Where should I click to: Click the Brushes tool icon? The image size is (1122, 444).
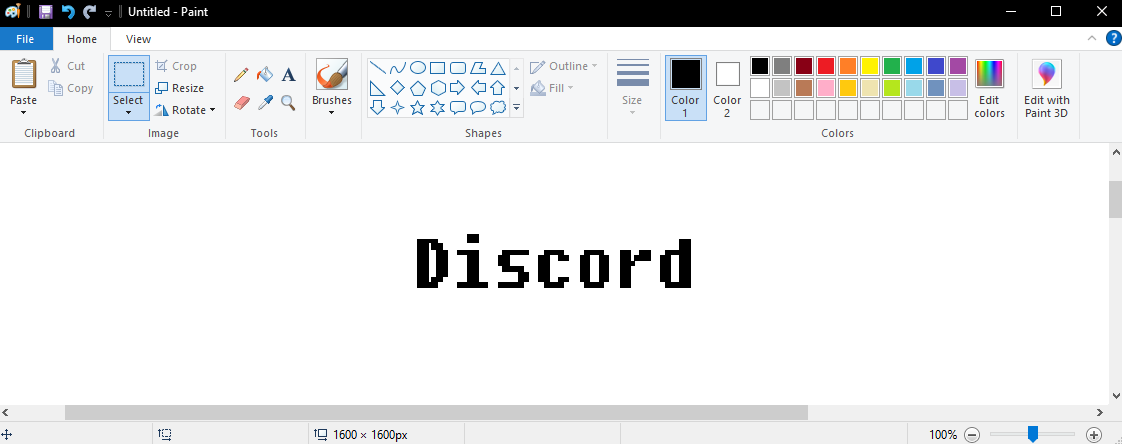331,74
